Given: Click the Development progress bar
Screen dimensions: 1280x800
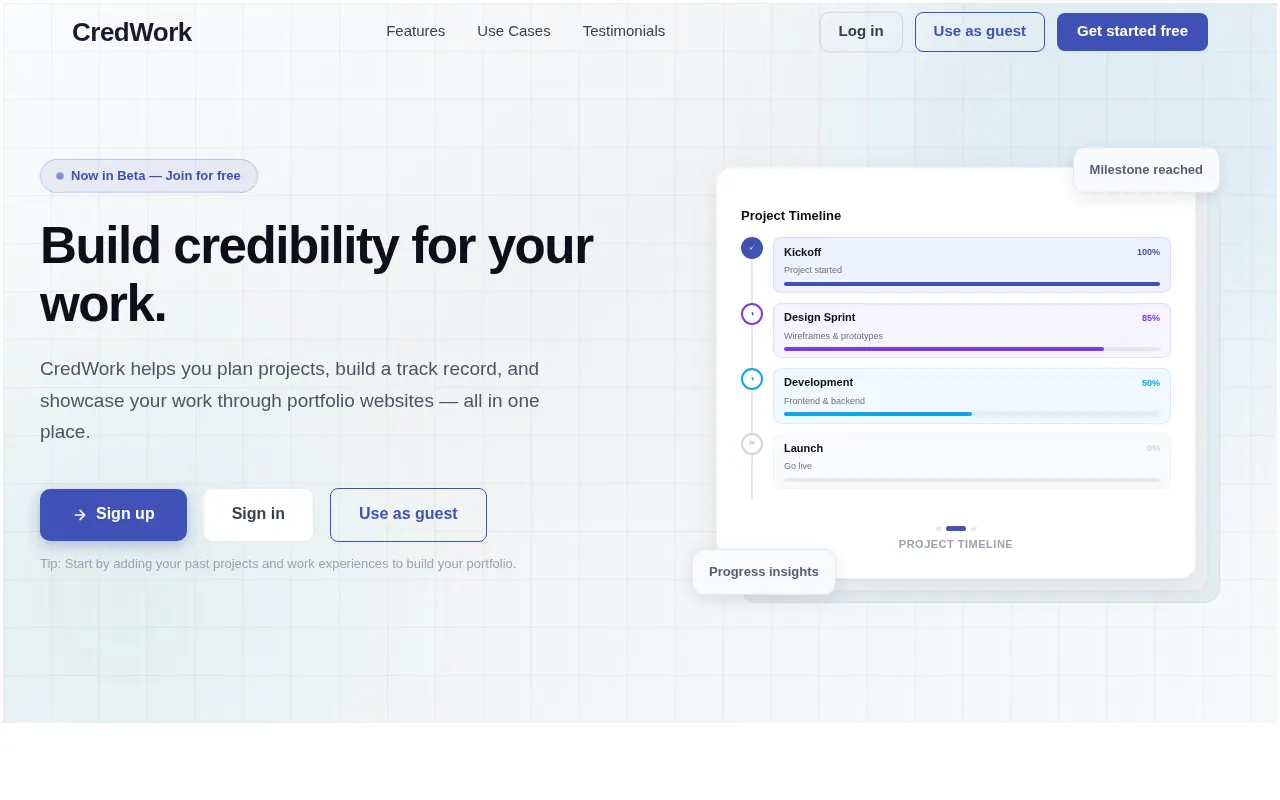Looking at the screenshot, I should (x=972, y=414).
